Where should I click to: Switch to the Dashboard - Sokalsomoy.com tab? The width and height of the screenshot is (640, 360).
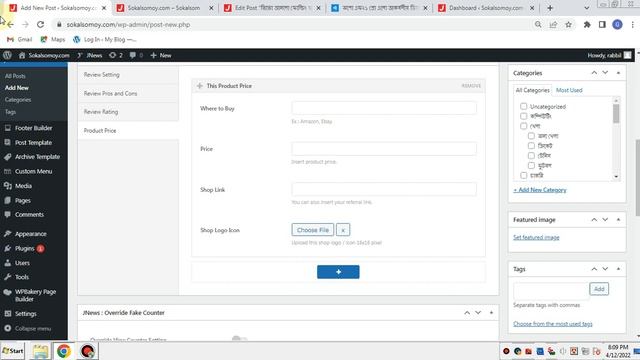pos(486,8)
